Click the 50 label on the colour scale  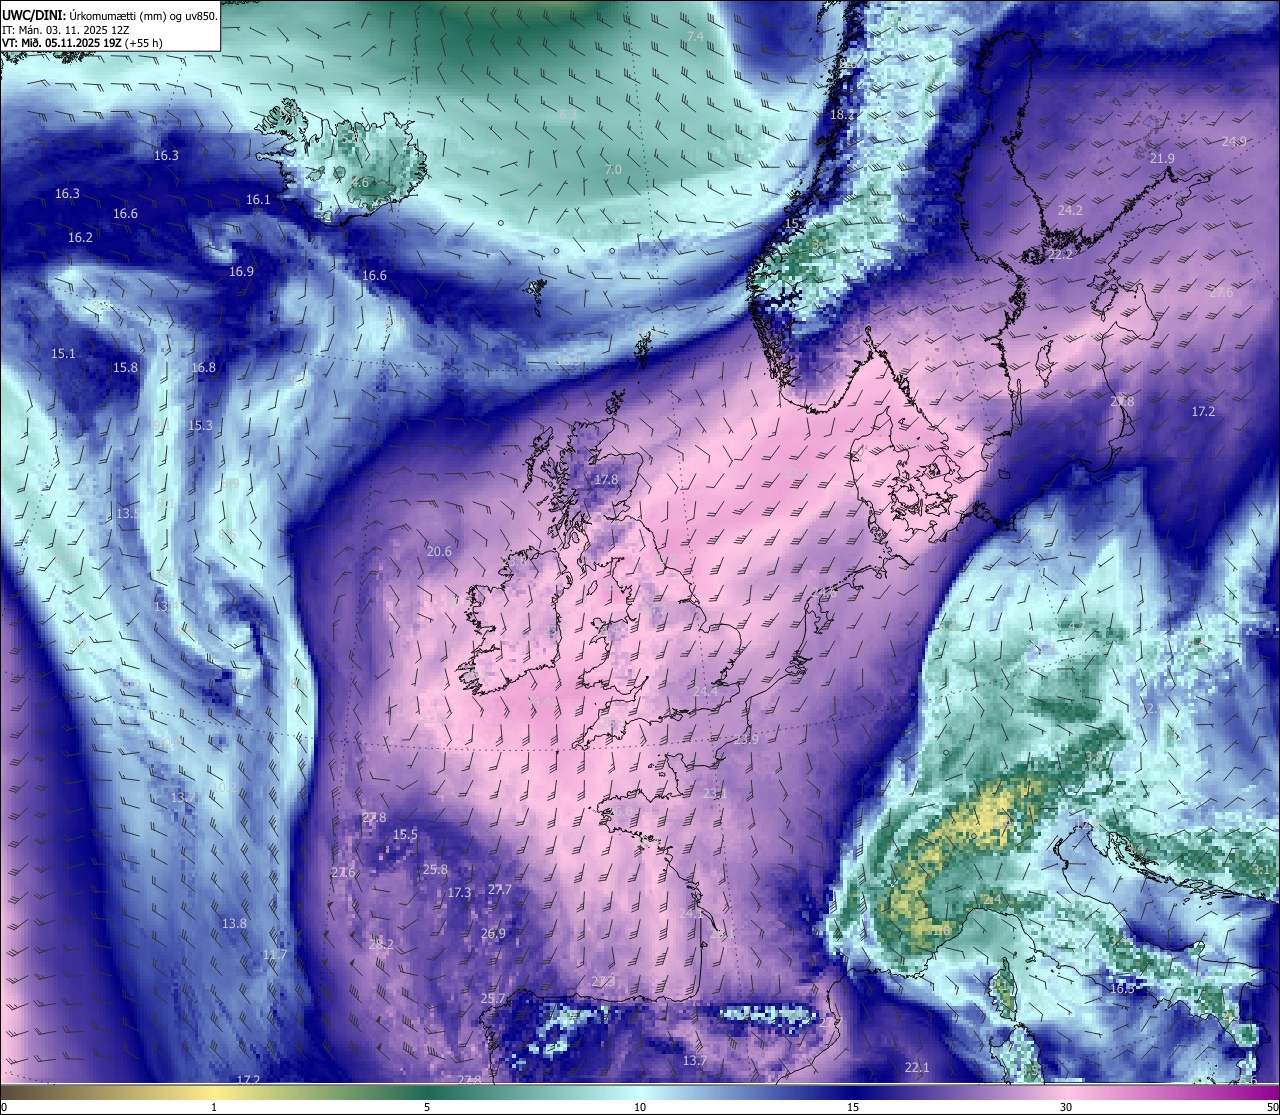pyautogui.click(x=1272, y=1107)
